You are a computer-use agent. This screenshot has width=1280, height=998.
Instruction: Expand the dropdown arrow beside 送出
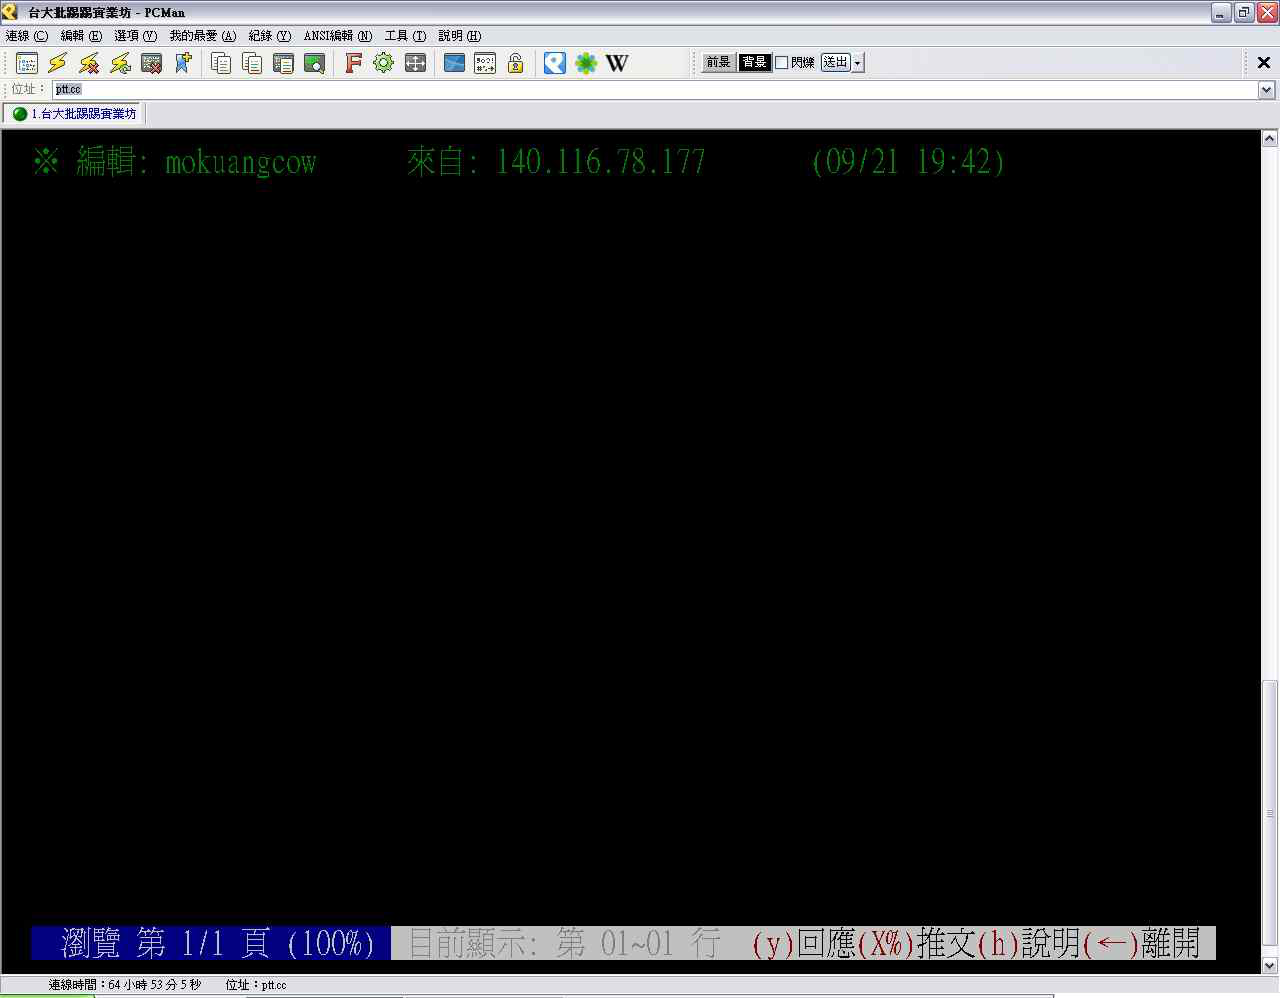(x=858, y=63)
